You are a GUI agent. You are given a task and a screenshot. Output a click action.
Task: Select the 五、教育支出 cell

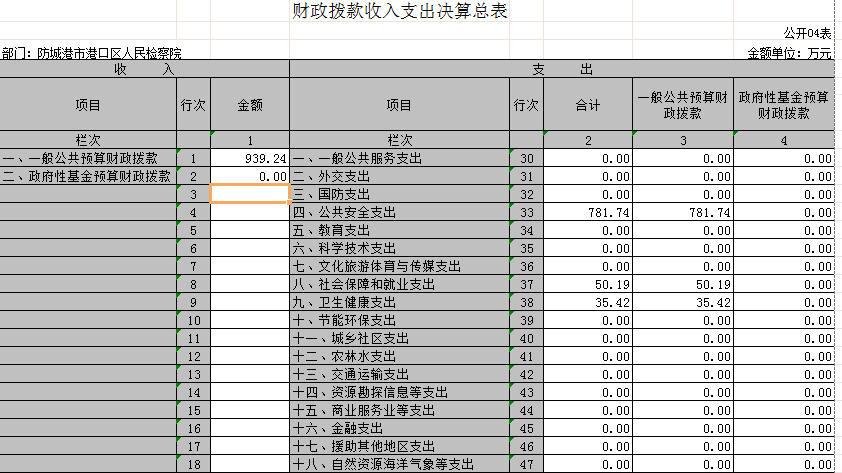[400, 230]
